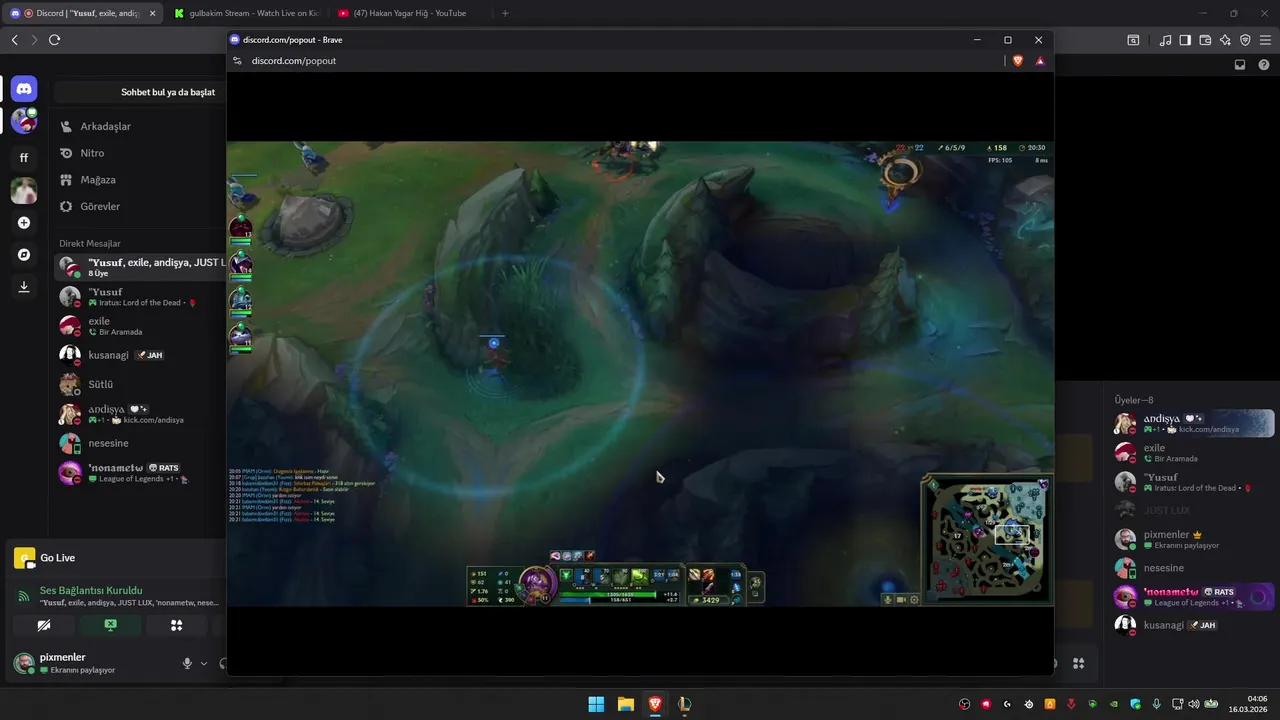Viewport: 1280px width, 720px height.
Task: Open Brave VPN shield icon
Action: [1245, 40]
